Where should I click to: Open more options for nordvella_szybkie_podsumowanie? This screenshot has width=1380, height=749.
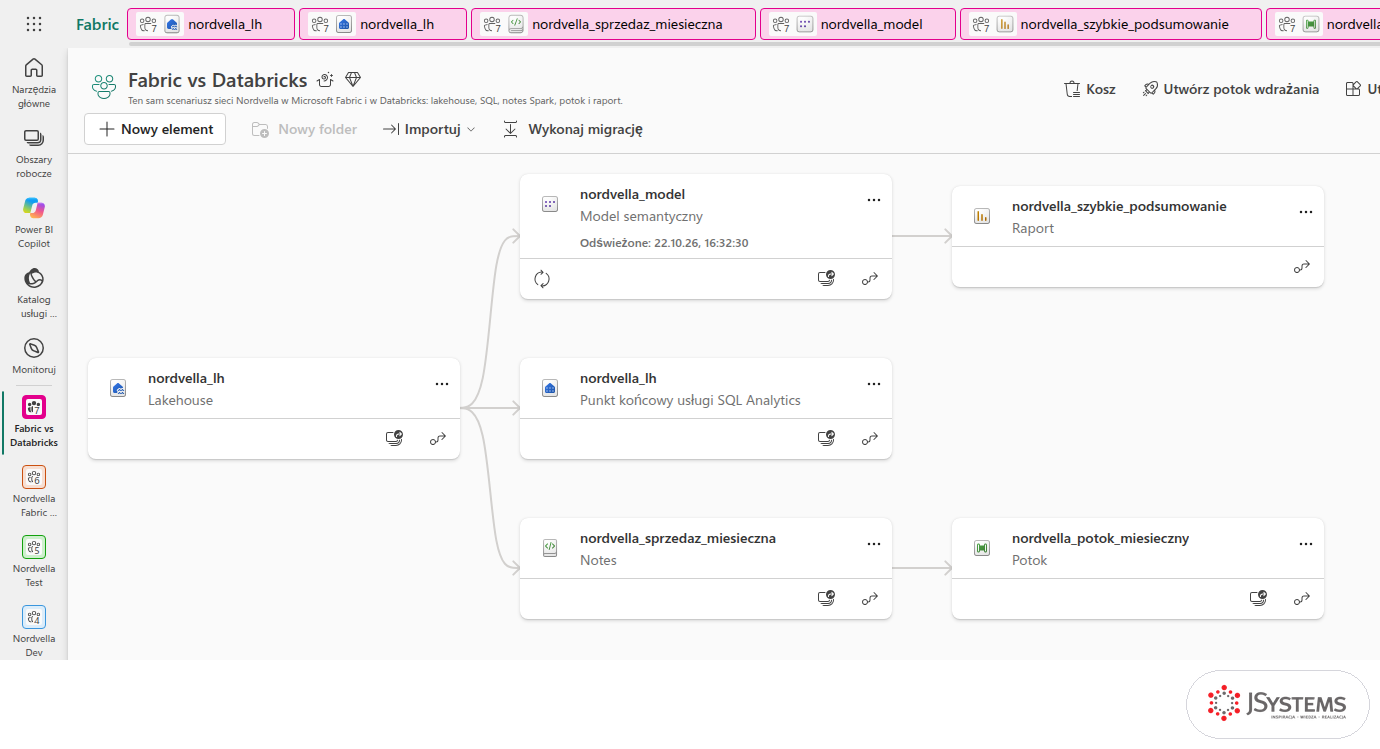(x=1306, y=212)
